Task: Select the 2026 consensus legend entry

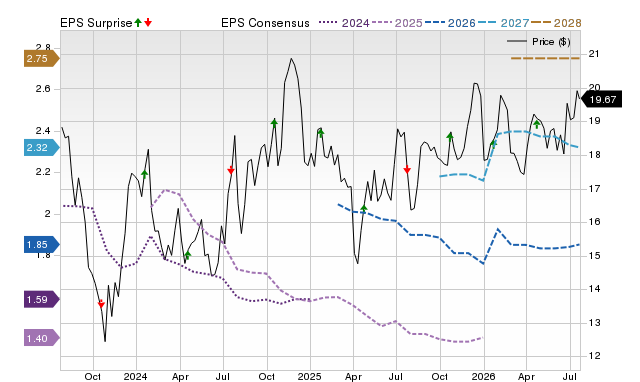Action: [450, 23]
